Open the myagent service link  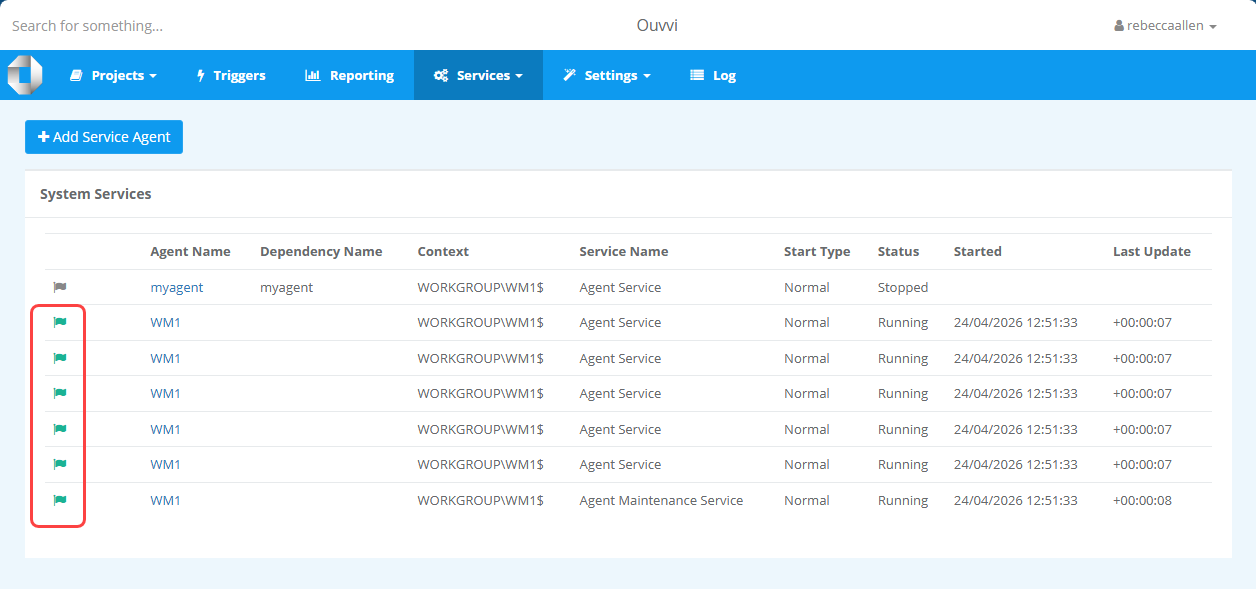(176, 287)
